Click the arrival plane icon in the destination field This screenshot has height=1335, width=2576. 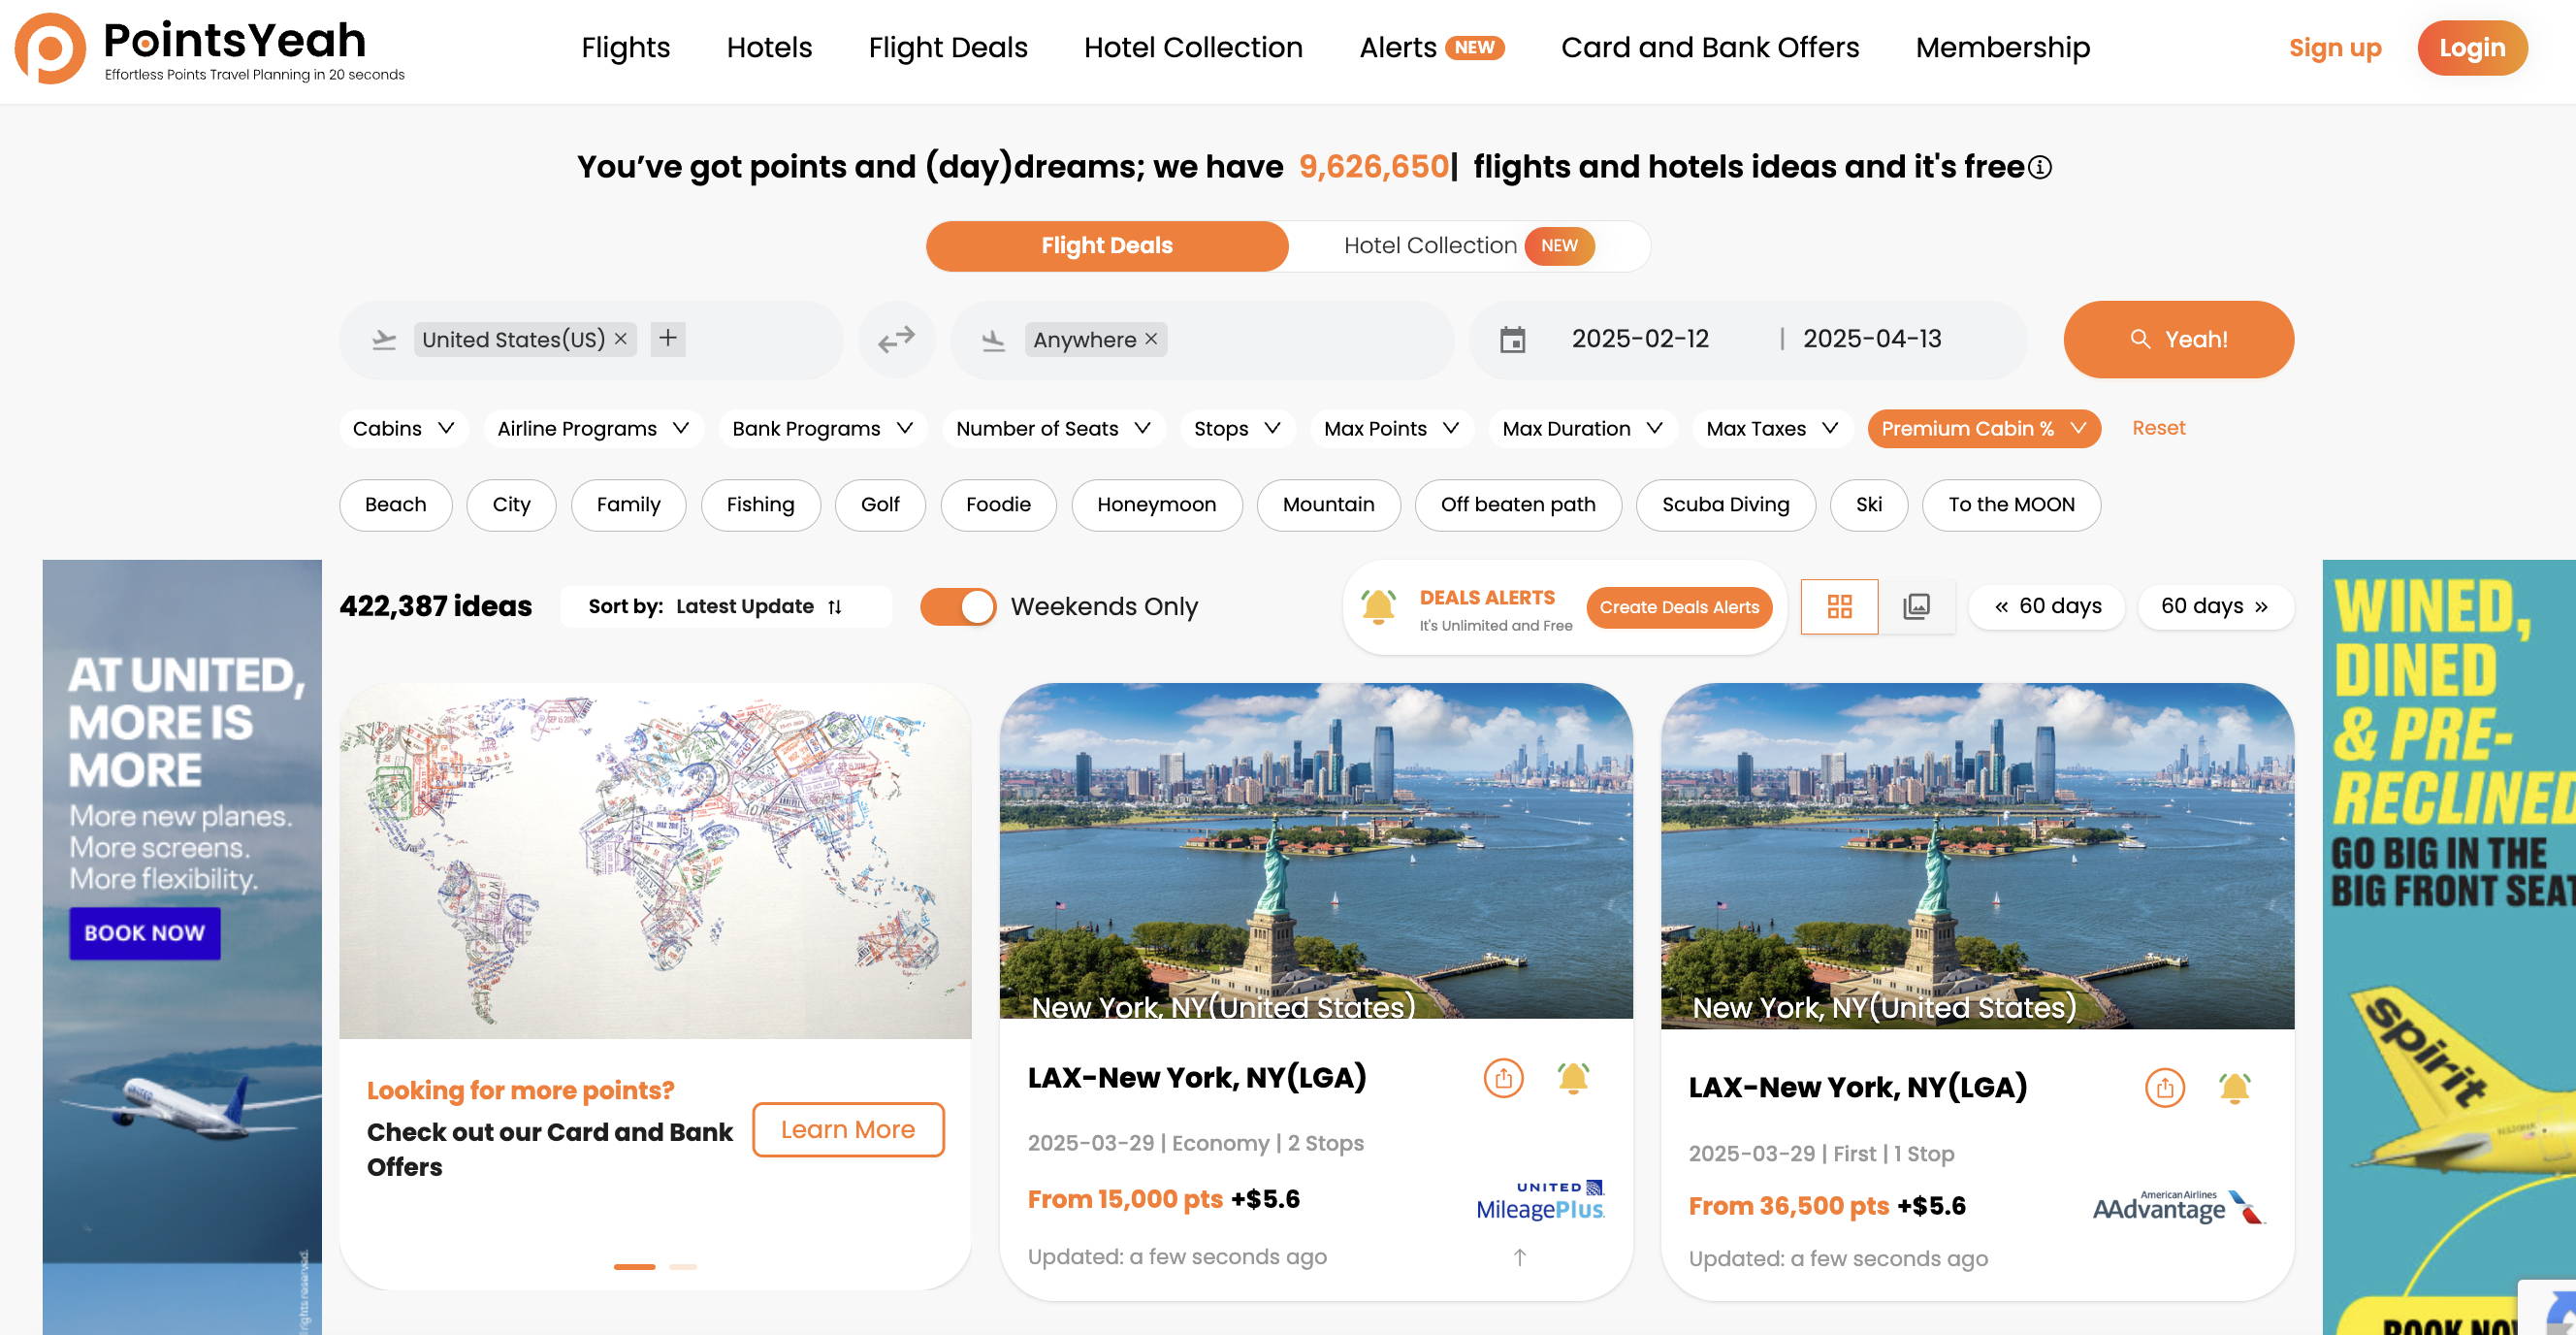tap(993, 340)
